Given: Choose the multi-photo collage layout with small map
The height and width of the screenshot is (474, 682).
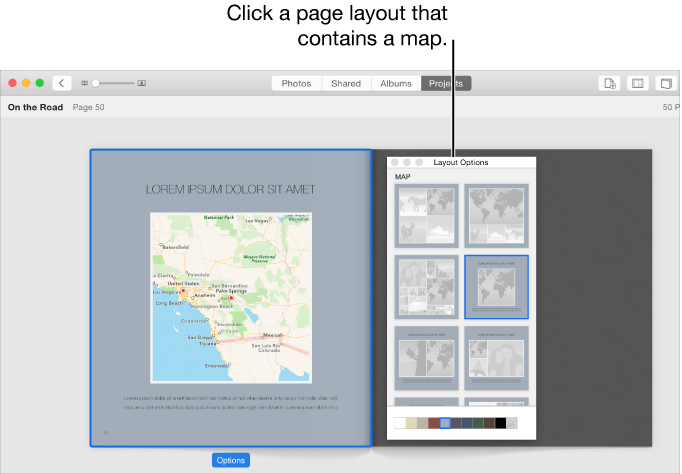Looking at the screenshot, I should [426, 287].
